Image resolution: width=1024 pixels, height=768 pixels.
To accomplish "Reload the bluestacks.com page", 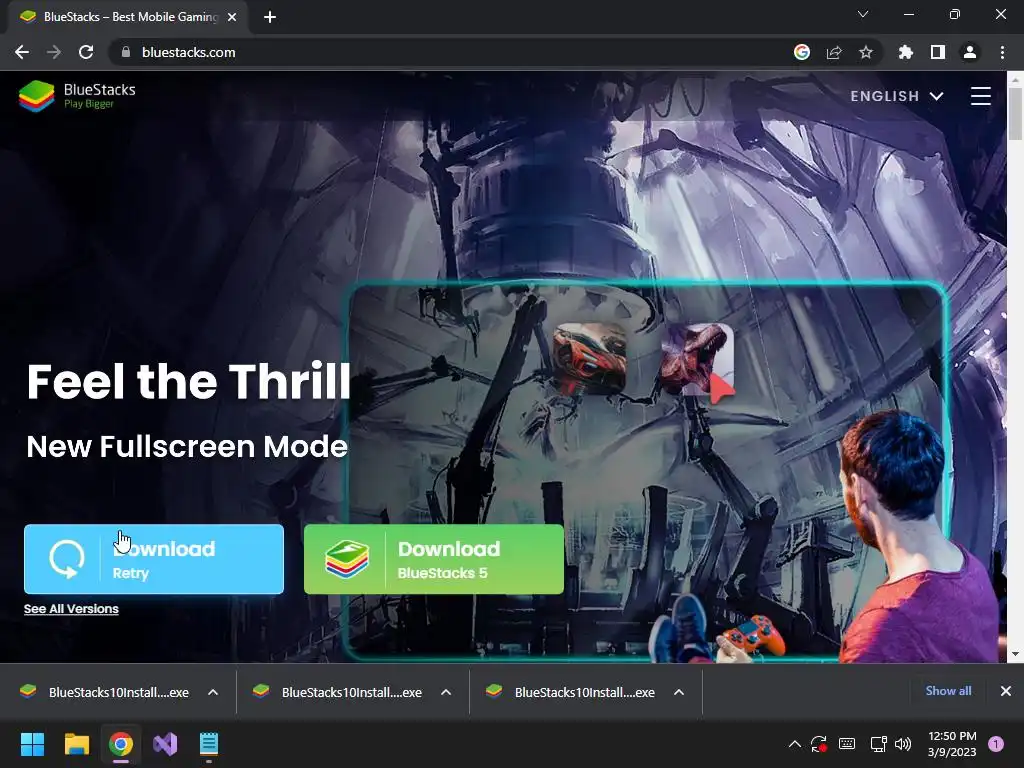I will click(86, 52).
